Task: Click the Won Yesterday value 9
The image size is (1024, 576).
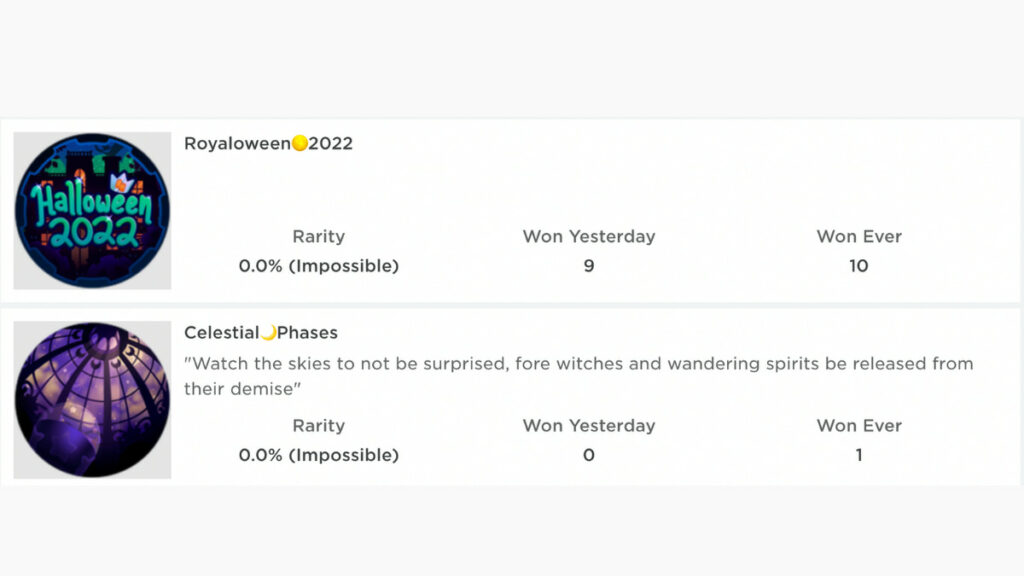Action: point(589,266)
